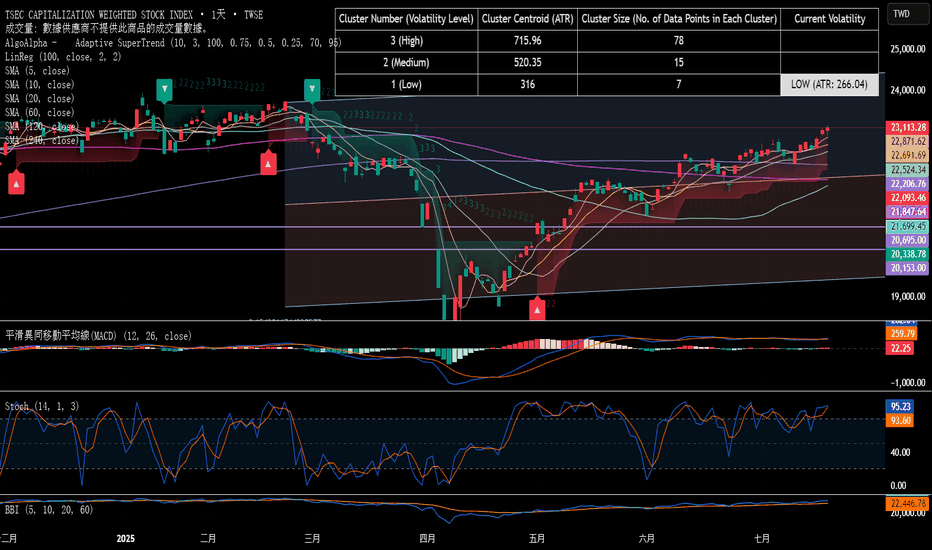Click the orange 259.79 MACD value label

tap(902, 334)
